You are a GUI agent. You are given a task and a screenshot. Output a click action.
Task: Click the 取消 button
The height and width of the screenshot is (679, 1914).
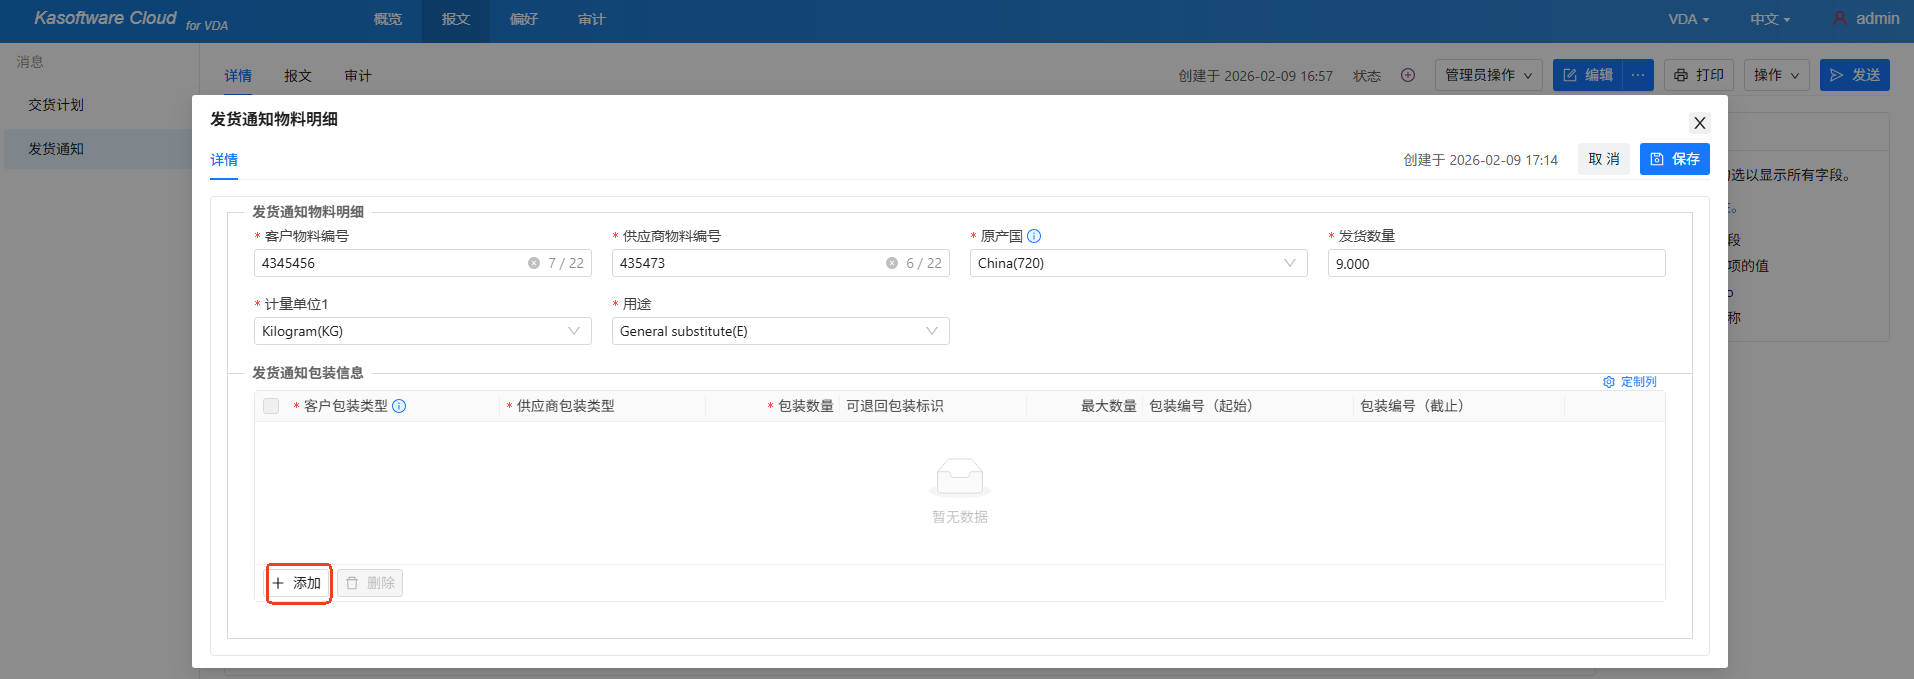(1604, 159)
